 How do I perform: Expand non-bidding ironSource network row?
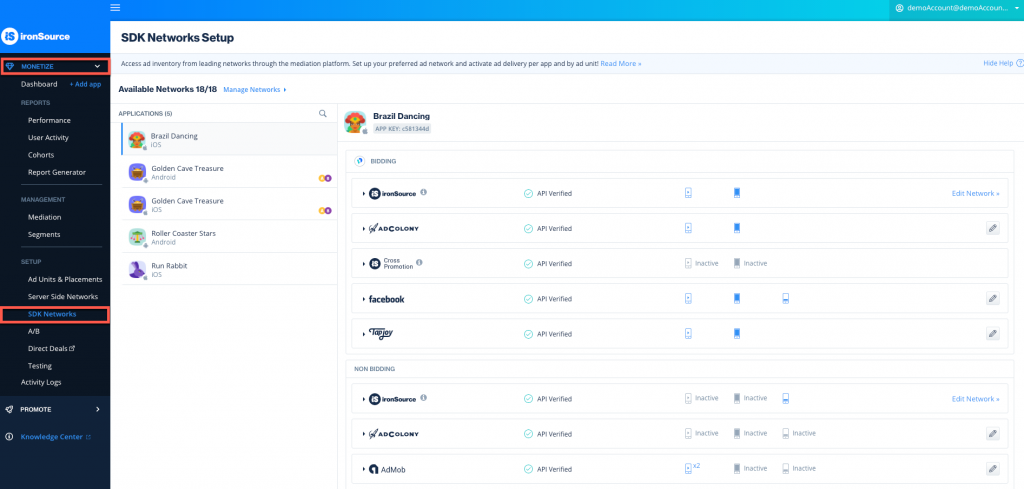click(x=363, y=399)
